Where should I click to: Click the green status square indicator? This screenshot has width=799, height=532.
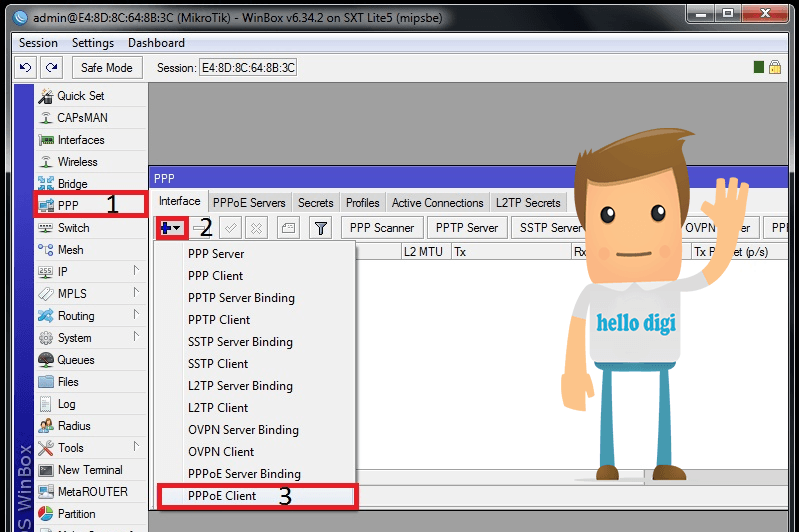tap(759, 67)
